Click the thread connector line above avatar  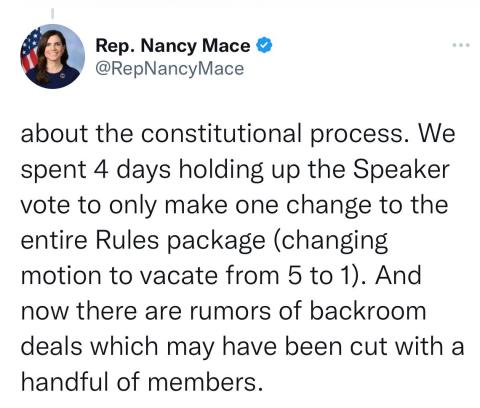(52, 13)
